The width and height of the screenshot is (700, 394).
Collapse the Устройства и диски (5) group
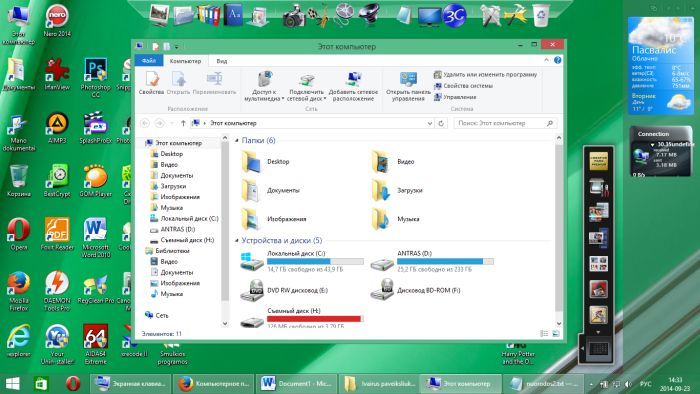pos(237,241)
